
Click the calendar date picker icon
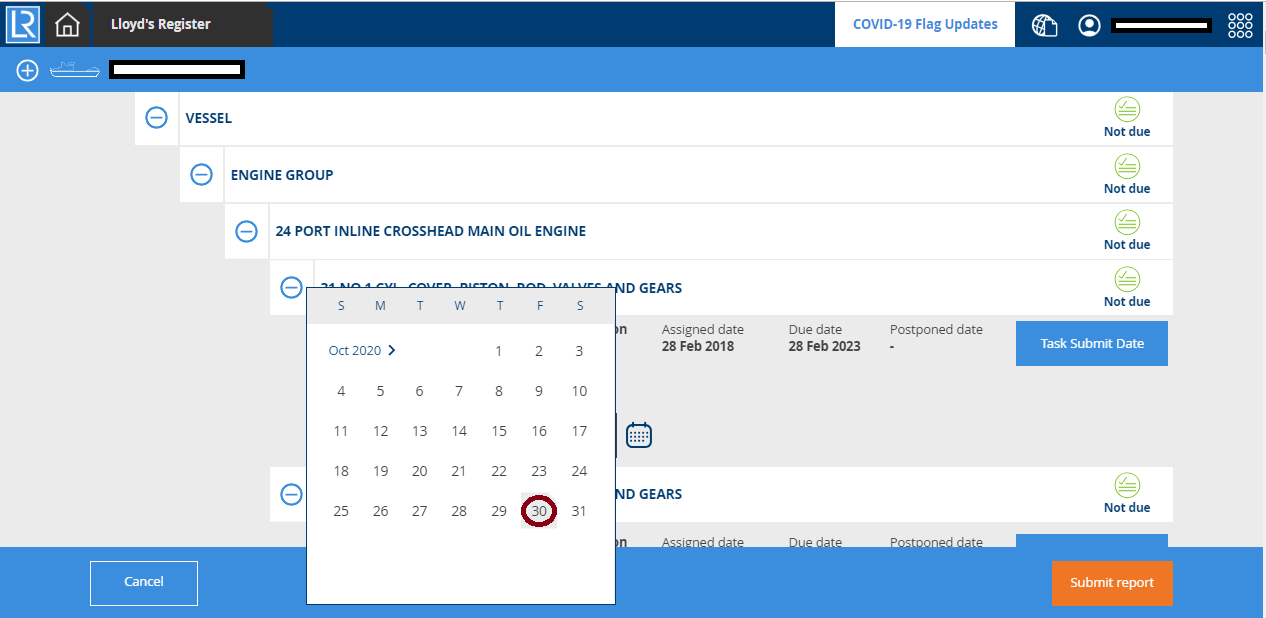(x=639, y=435)
